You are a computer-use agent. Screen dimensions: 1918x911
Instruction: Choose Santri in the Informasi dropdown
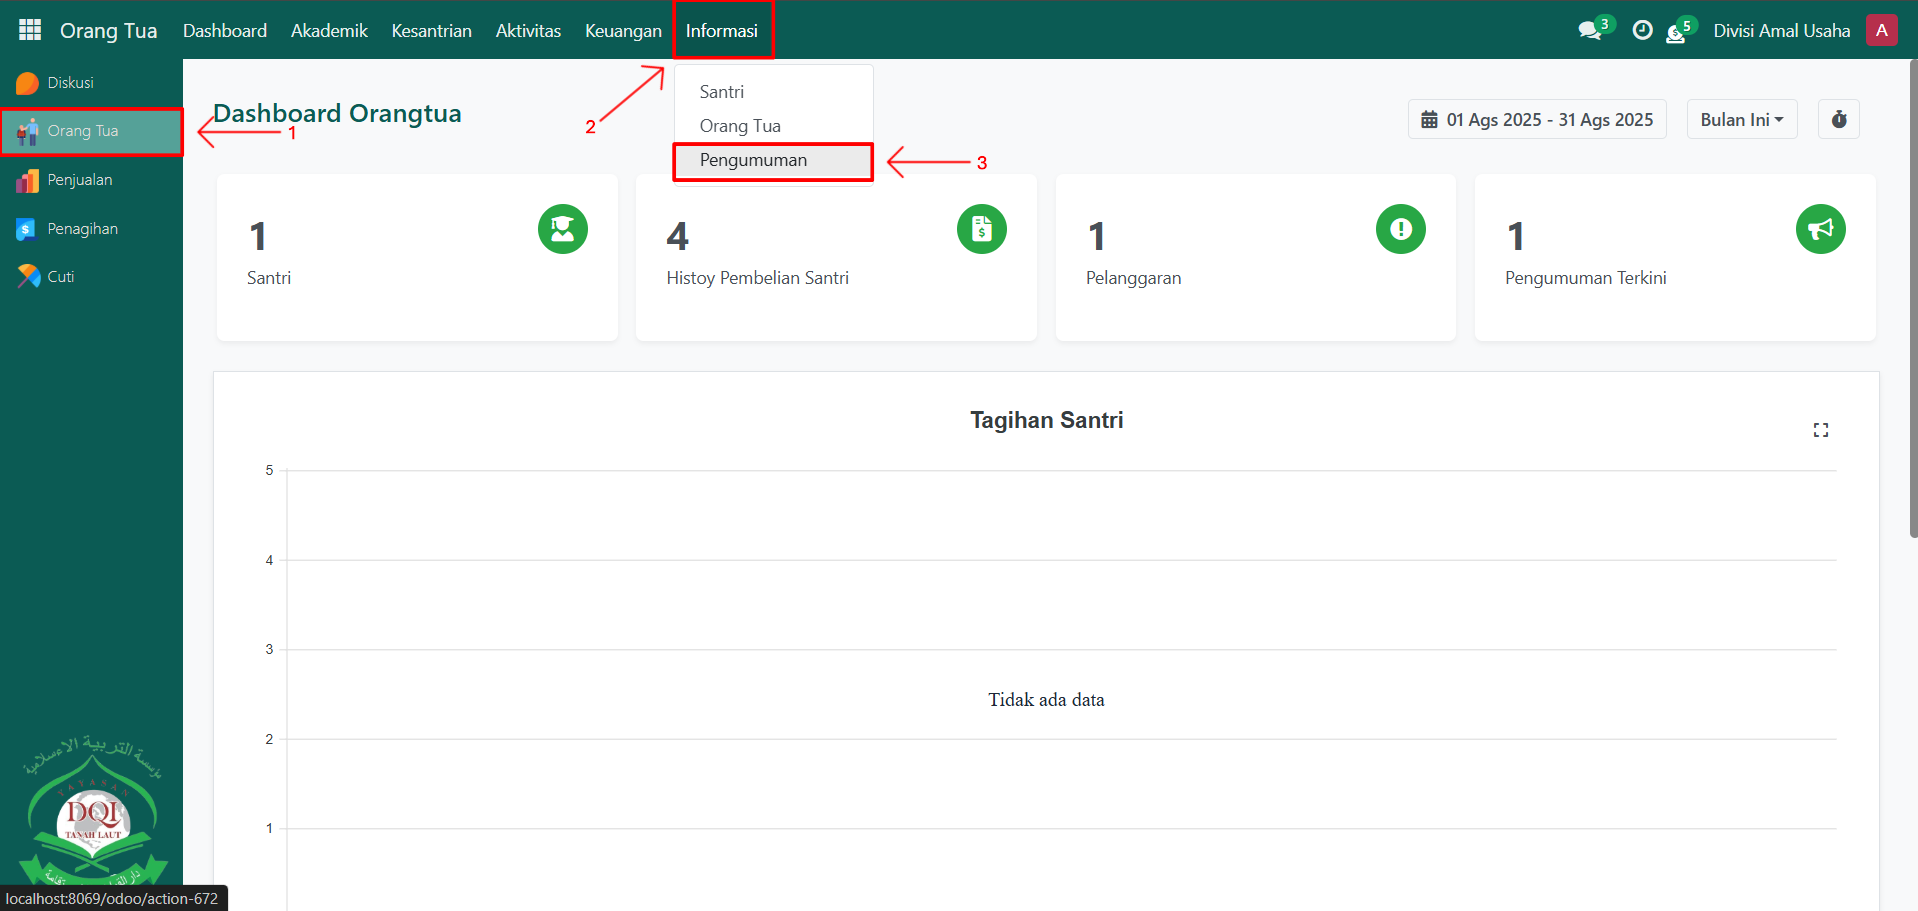coord(722,92)
